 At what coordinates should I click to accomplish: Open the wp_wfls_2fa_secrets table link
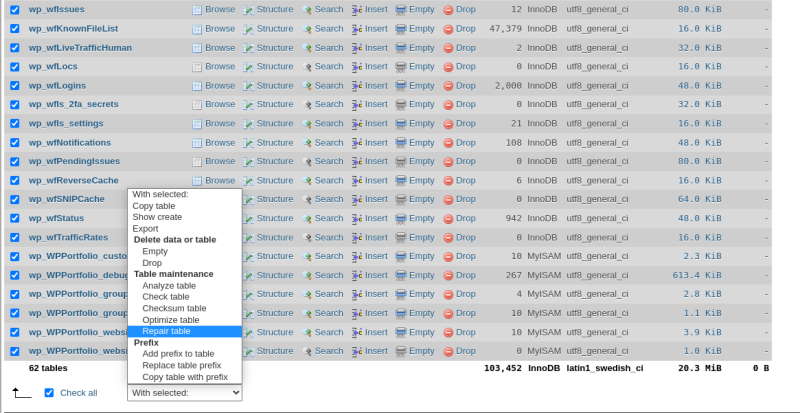tap(73, 104)
